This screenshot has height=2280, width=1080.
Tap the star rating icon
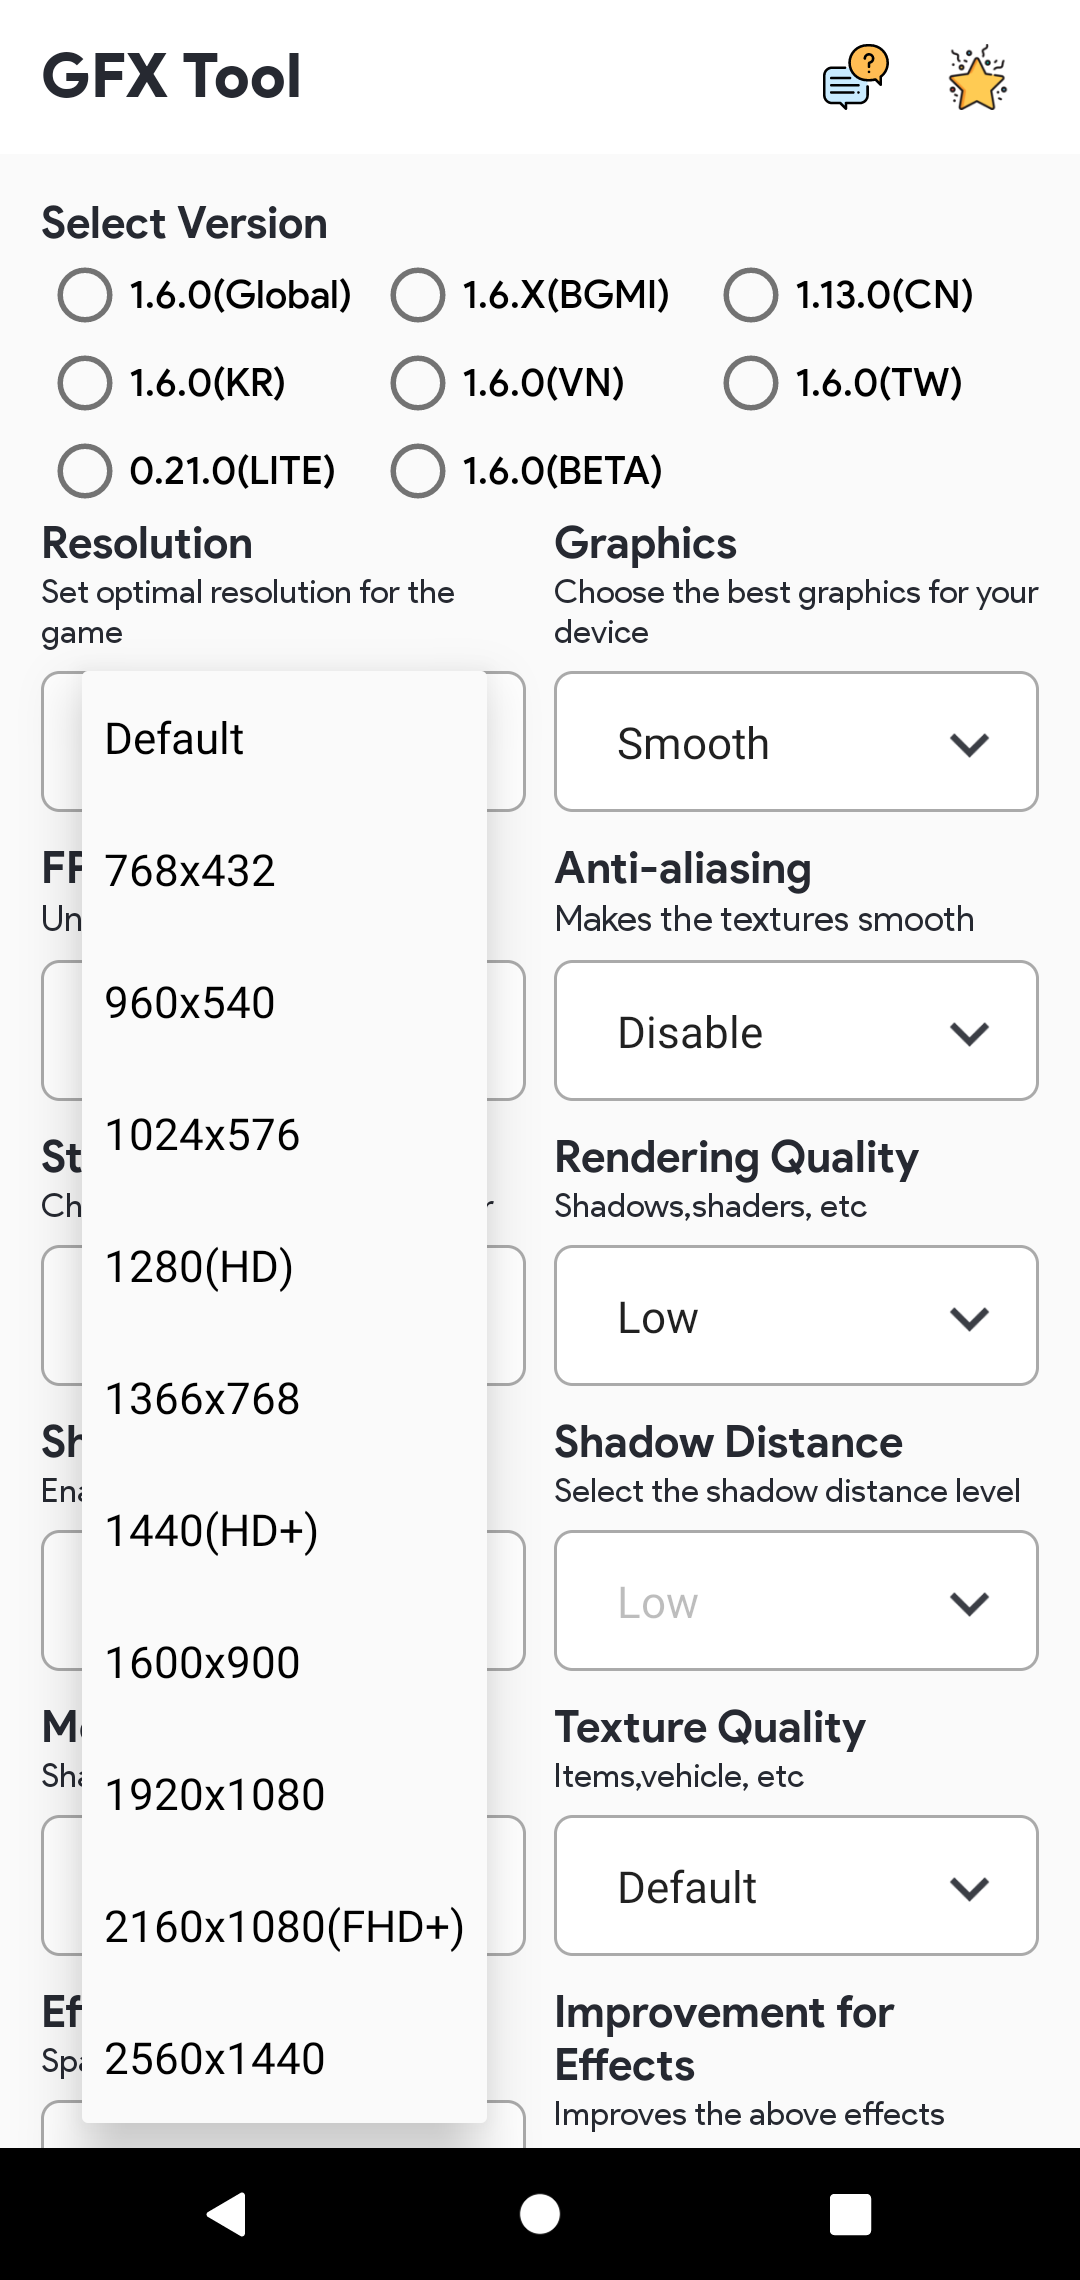click(977, 78)
